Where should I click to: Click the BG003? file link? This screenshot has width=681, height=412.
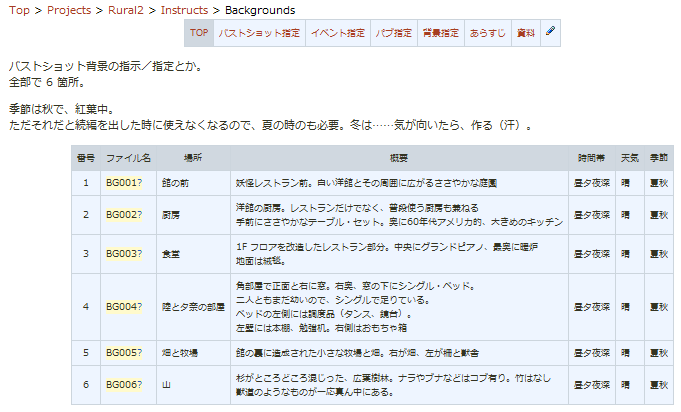[x=124, y=254]
